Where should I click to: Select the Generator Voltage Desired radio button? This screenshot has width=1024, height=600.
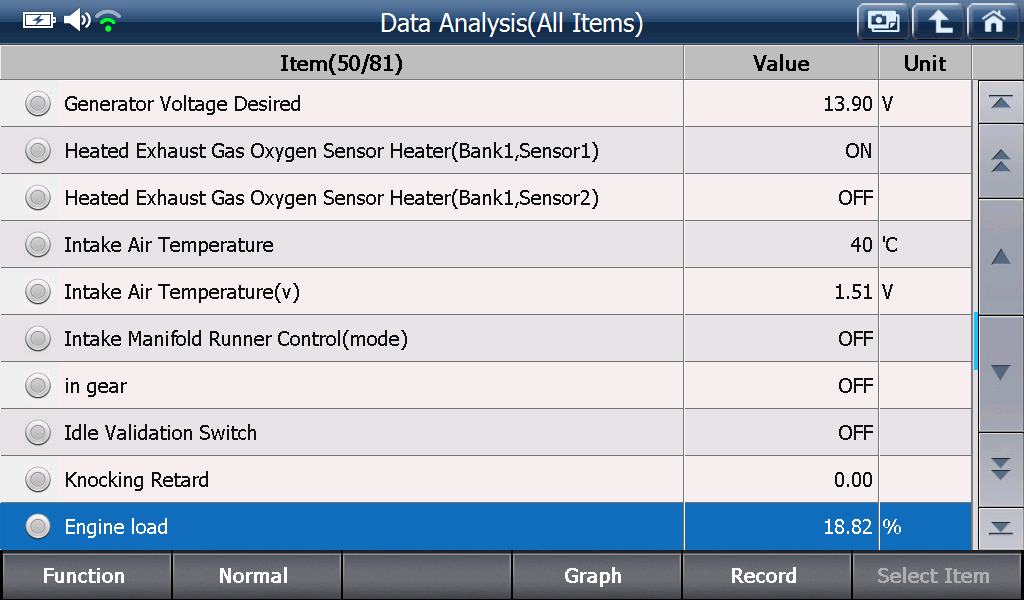click(38, 104)
